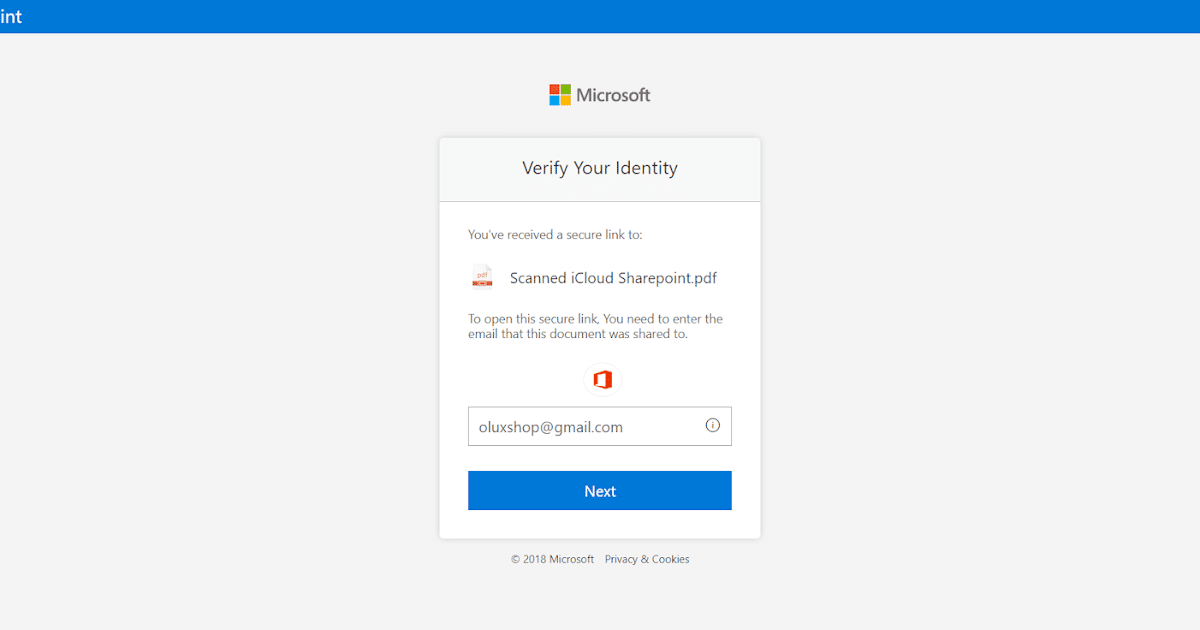Click the Scanned iCloud Sharepoint.pdf filename
The width and height of the screenshot is (1200, 630).
pyautogui.click(x=612, y=277)
